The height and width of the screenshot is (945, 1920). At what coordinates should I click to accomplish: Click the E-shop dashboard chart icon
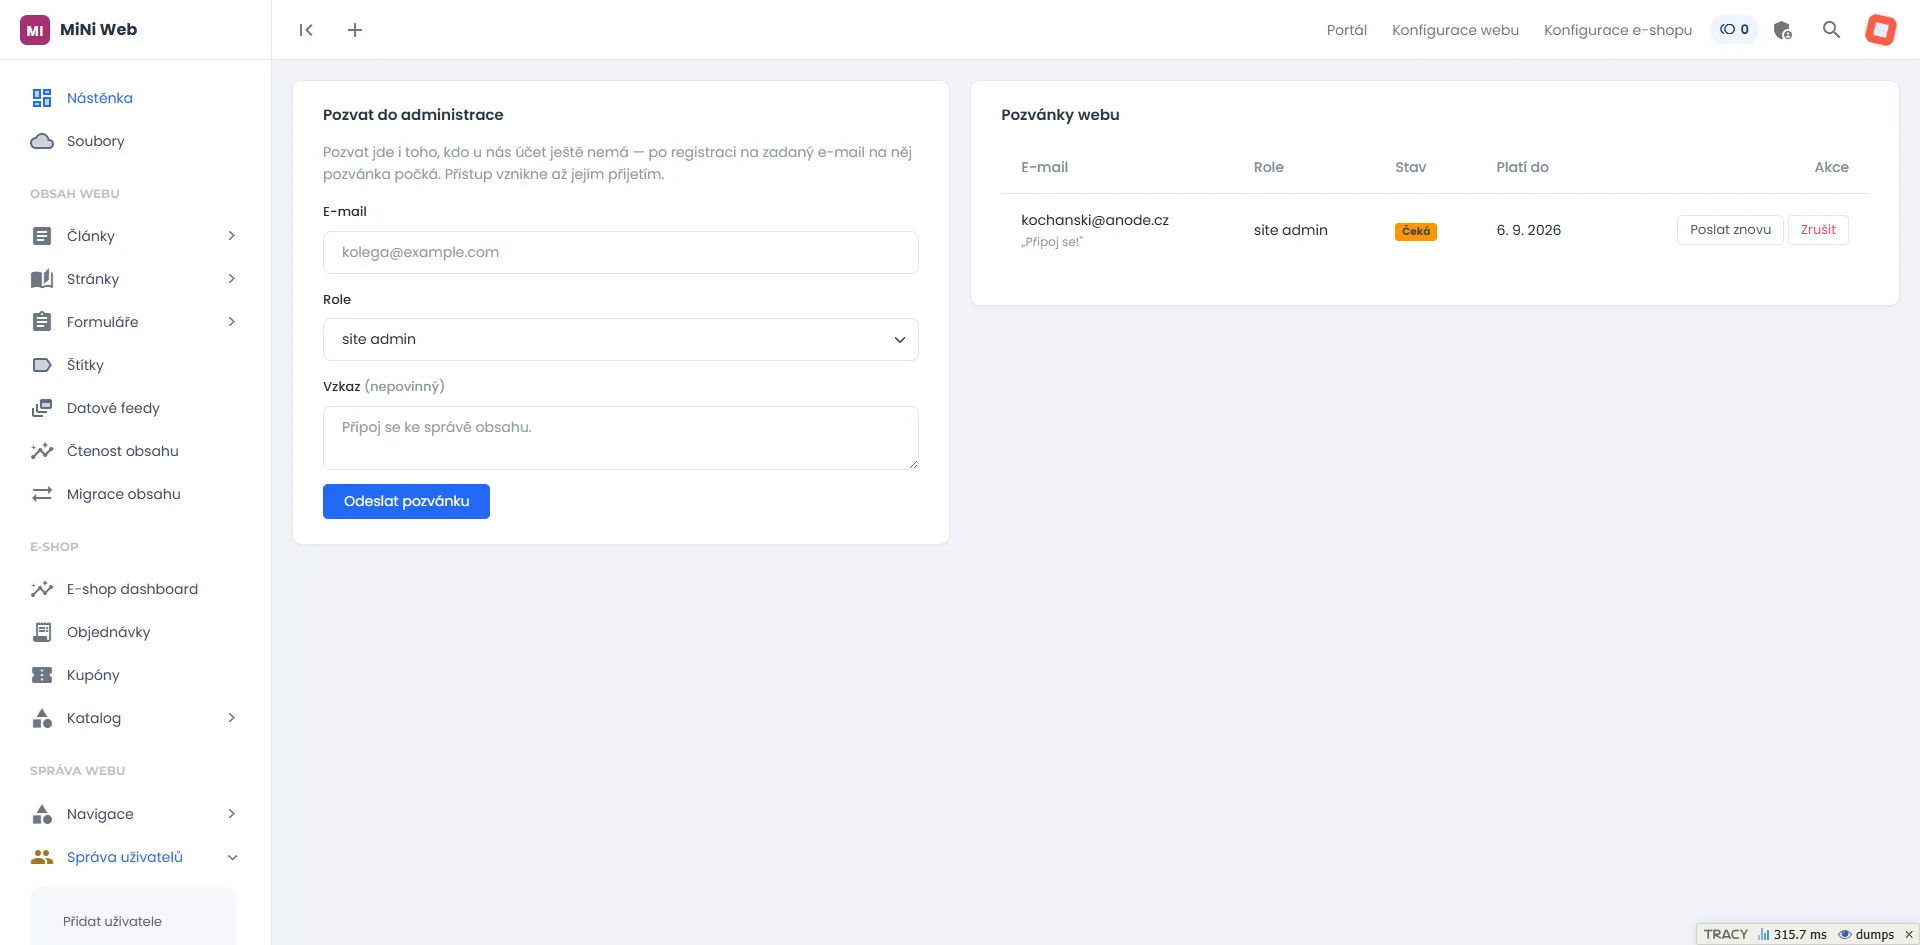[x=42, y=589]
